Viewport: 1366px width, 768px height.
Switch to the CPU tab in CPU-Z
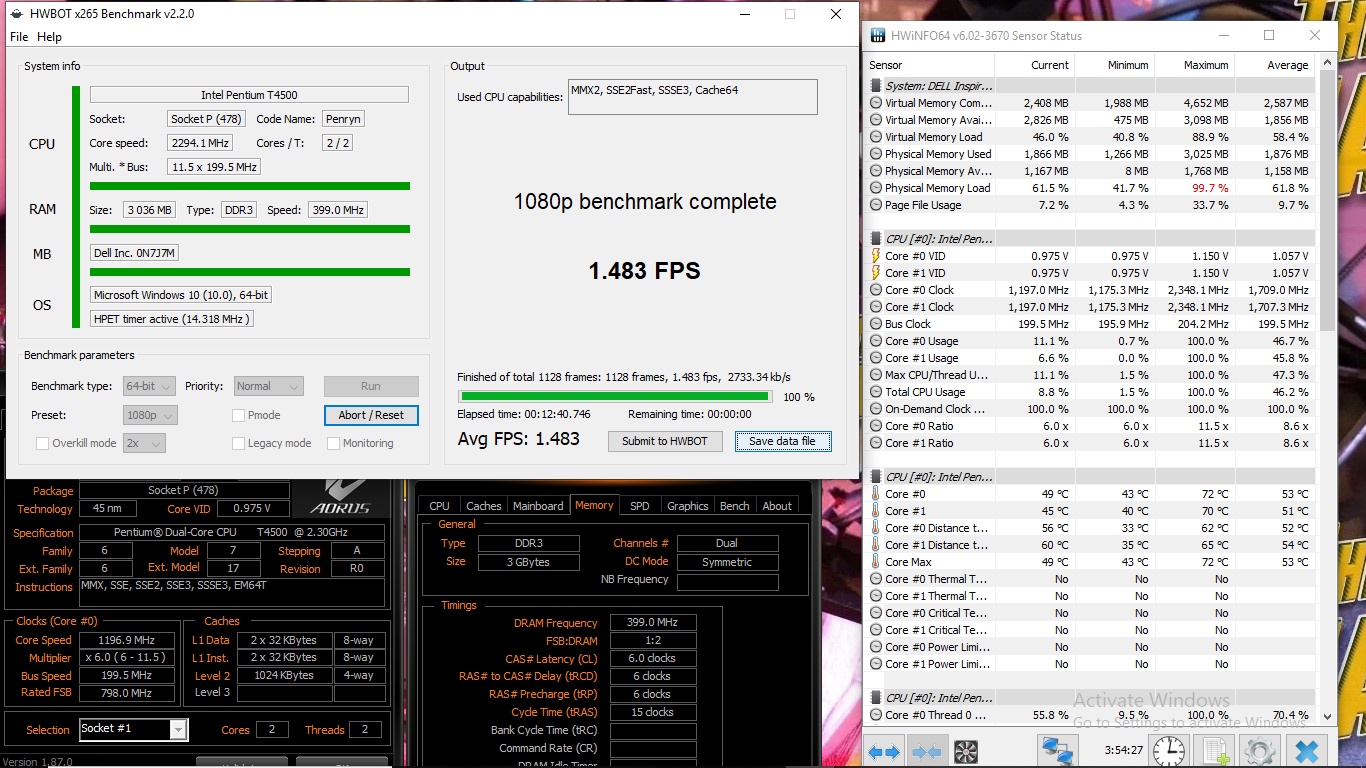click(x=439, y=506)
